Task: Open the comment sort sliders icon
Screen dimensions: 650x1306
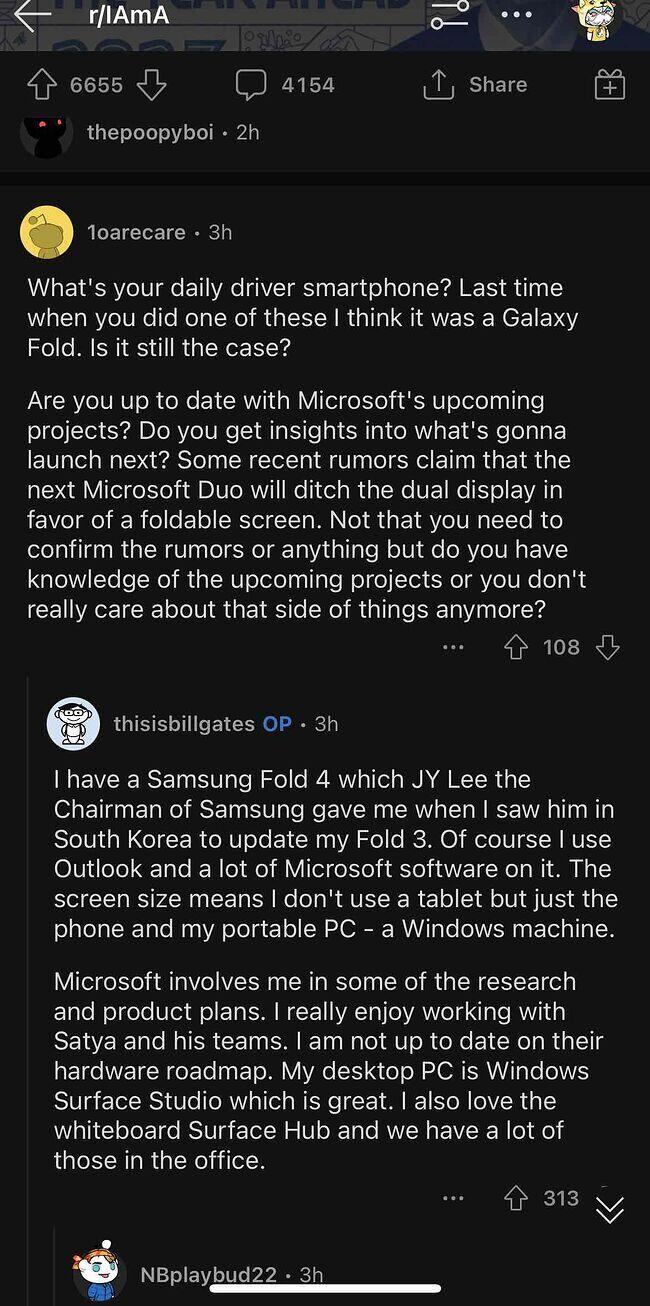Action: point(449,16)
